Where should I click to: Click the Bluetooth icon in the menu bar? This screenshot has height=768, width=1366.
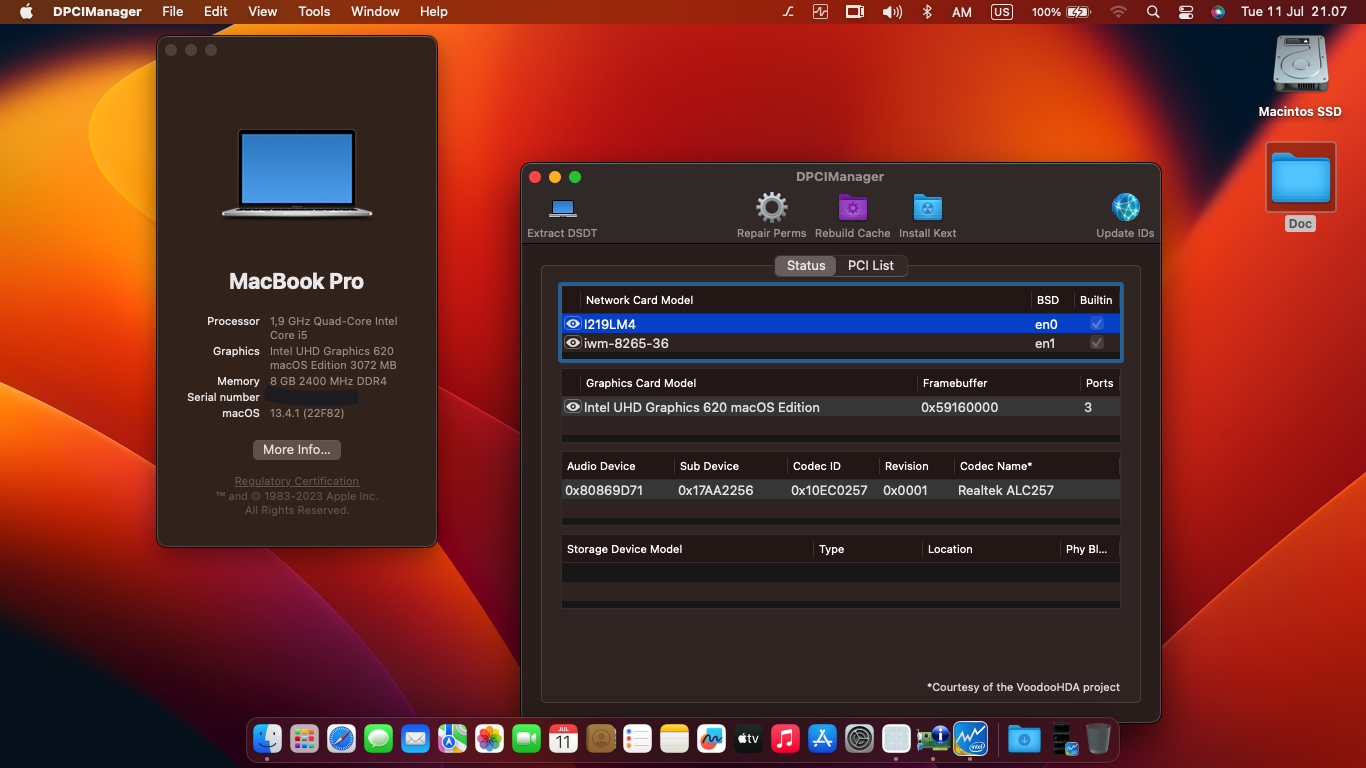click(927, 12)
